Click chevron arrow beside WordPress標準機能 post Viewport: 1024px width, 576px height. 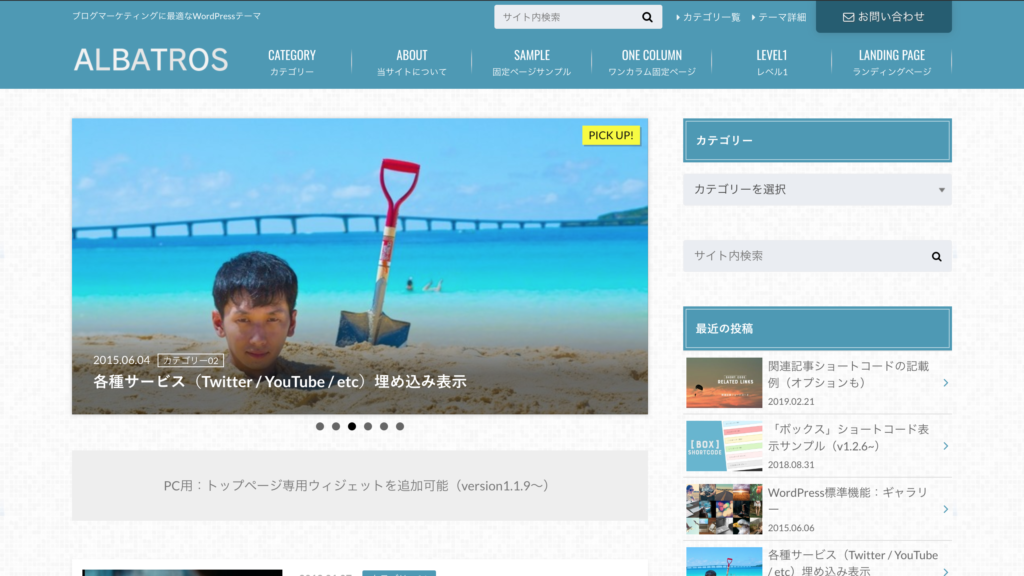click(946, 509)
